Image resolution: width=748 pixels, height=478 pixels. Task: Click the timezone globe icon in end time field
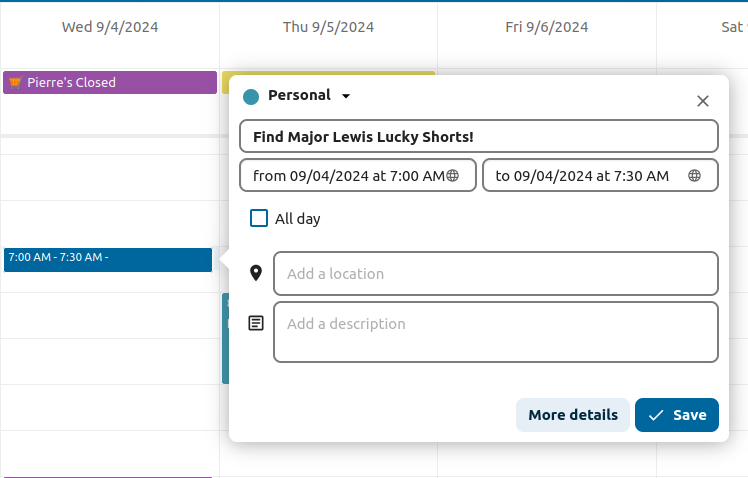(695, 175)
